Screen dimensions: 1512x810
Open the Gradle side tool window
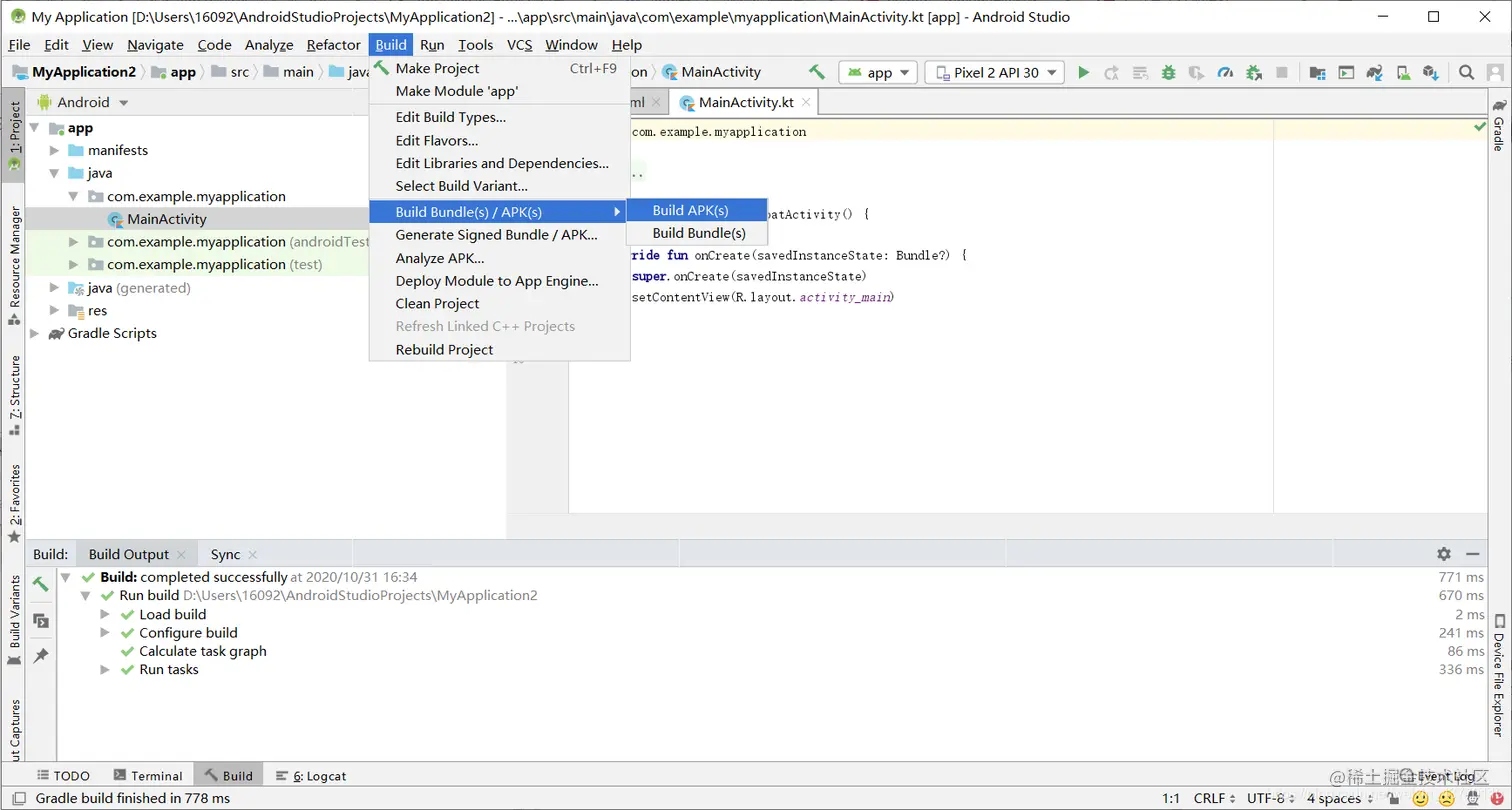[x=1498, y=125]
